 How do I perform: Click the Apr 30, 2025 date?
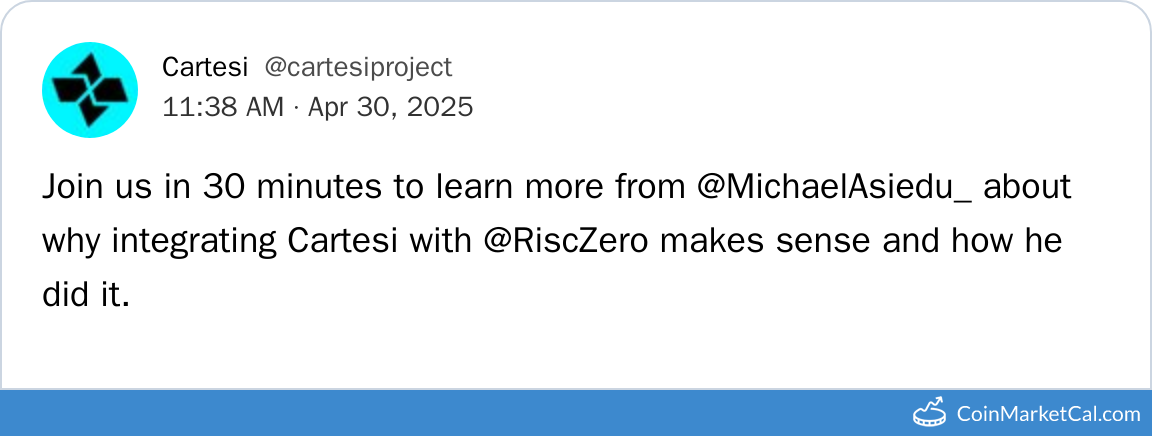pos(390,107)
